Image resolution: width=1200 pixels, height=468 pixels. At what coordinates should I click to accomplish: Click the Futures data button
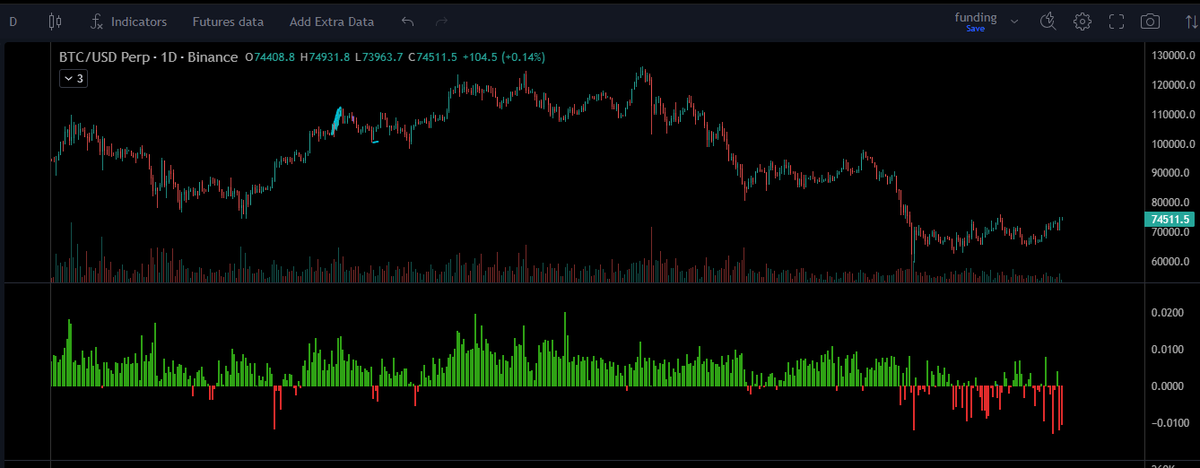(228, 21)
